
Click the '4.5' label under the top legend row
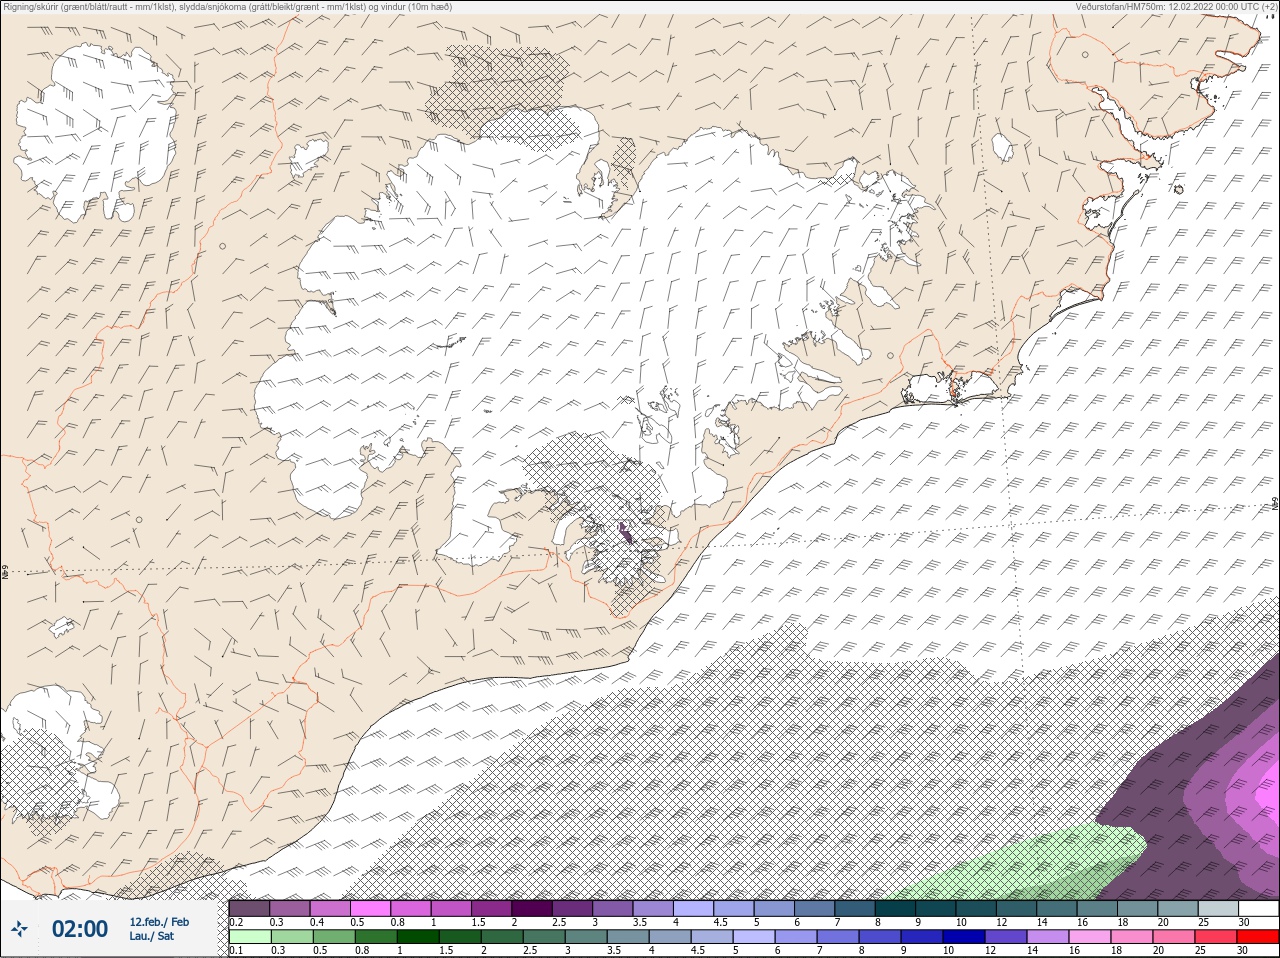coord(720,922)
